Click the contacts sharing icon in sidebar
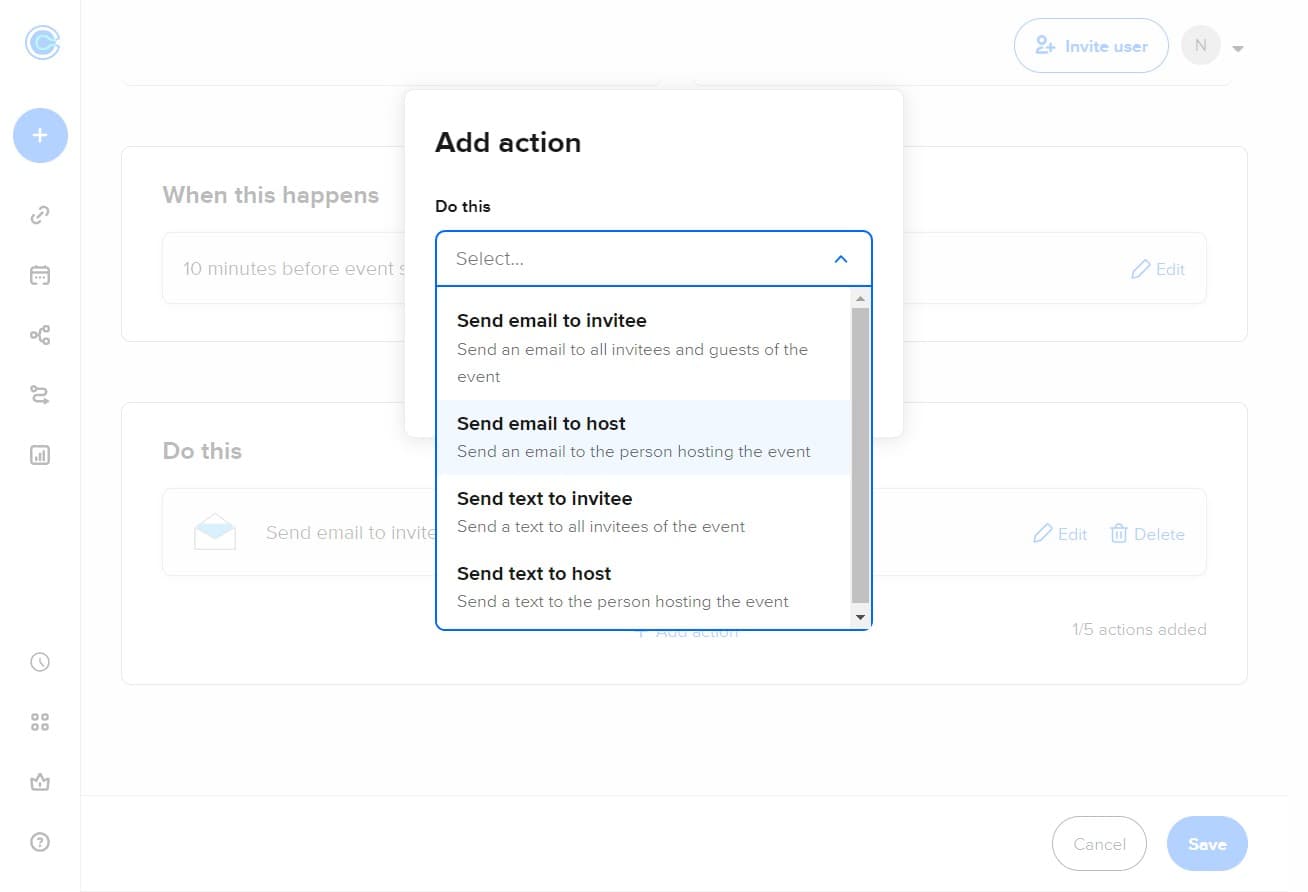This screenshot has width=1308, height=892. click(x=39, y=335)
